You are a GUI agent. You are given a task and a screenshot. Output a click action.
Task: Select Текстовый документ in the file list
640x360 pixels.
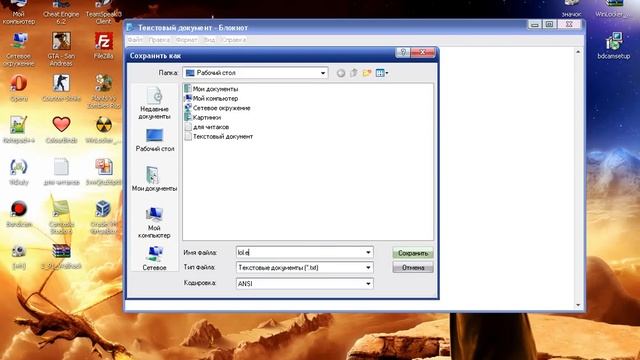[219, 136]
